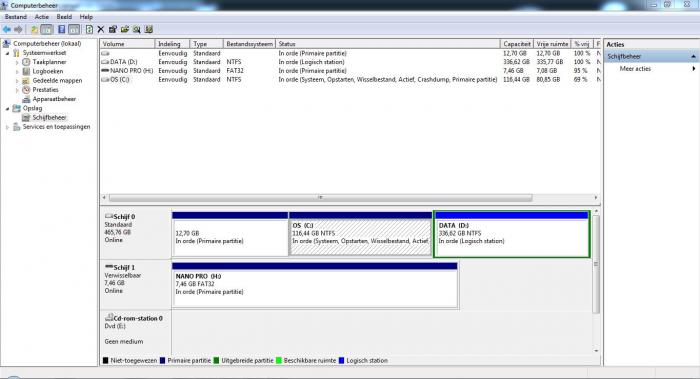
Task: Click the Properties toolbar icon
Action: pos(112,29)
